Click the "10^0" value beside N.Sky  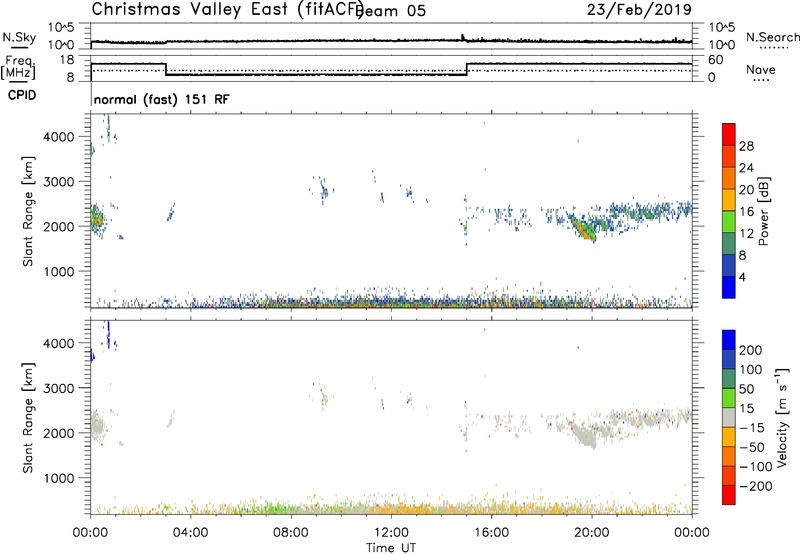click(x=63, y=45)
